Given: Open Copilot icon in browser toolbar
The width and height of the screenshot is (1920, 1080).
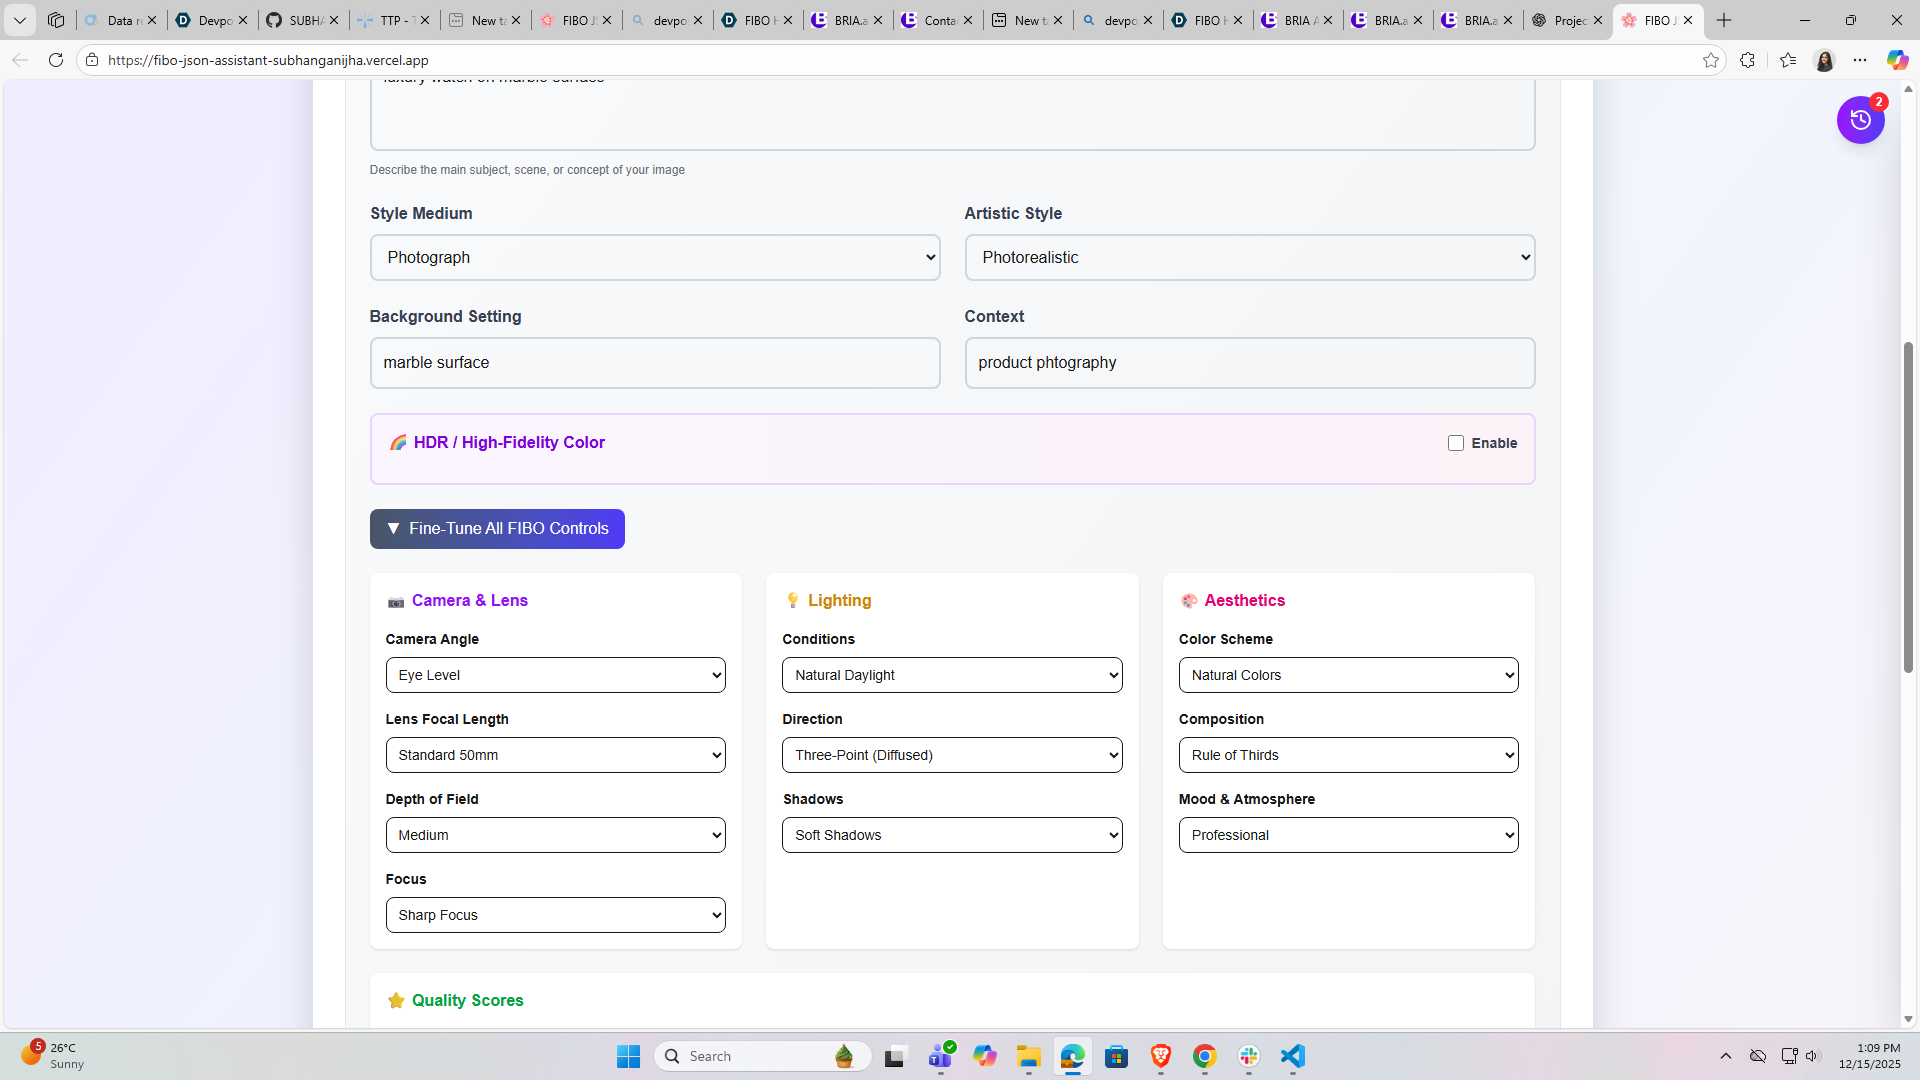Looking at the screenshot, I should (1897, 60).
